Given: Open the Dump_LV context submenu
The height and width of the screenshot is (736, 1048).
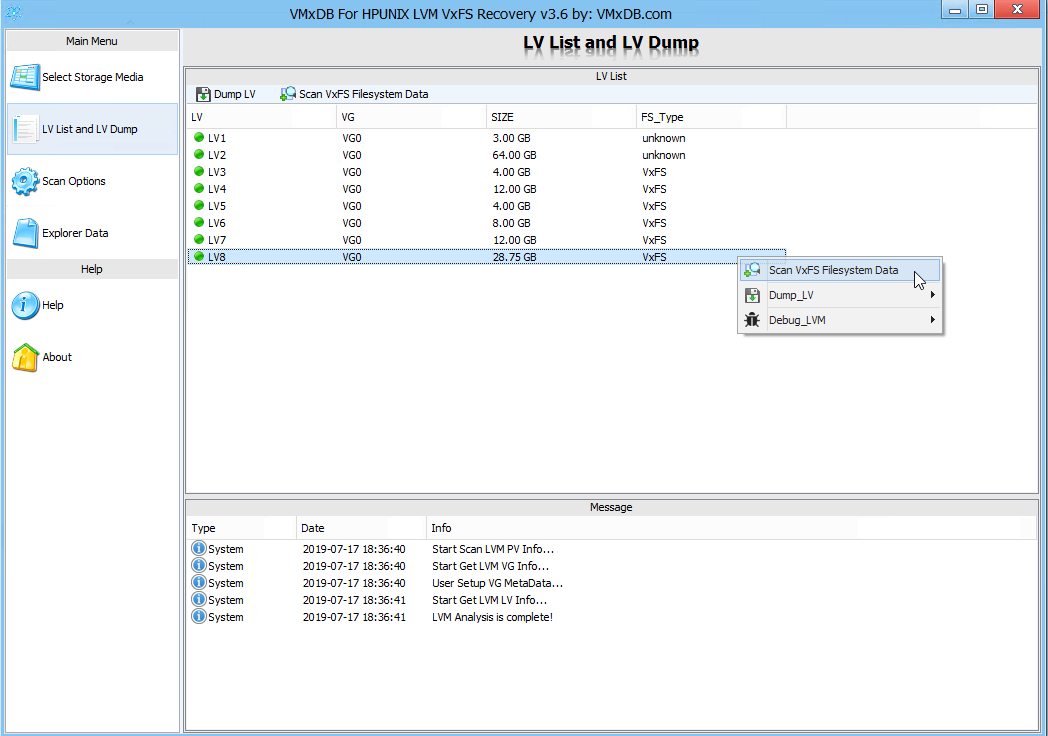Looking at the screenshot, I should [840, 295].
